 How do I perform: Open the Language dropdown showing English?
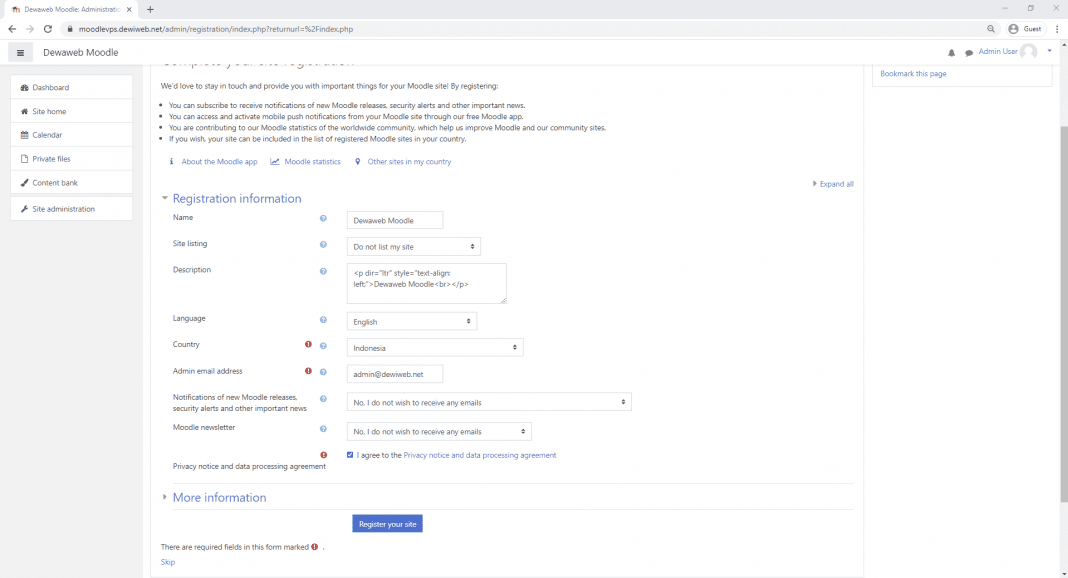(411, 321)
